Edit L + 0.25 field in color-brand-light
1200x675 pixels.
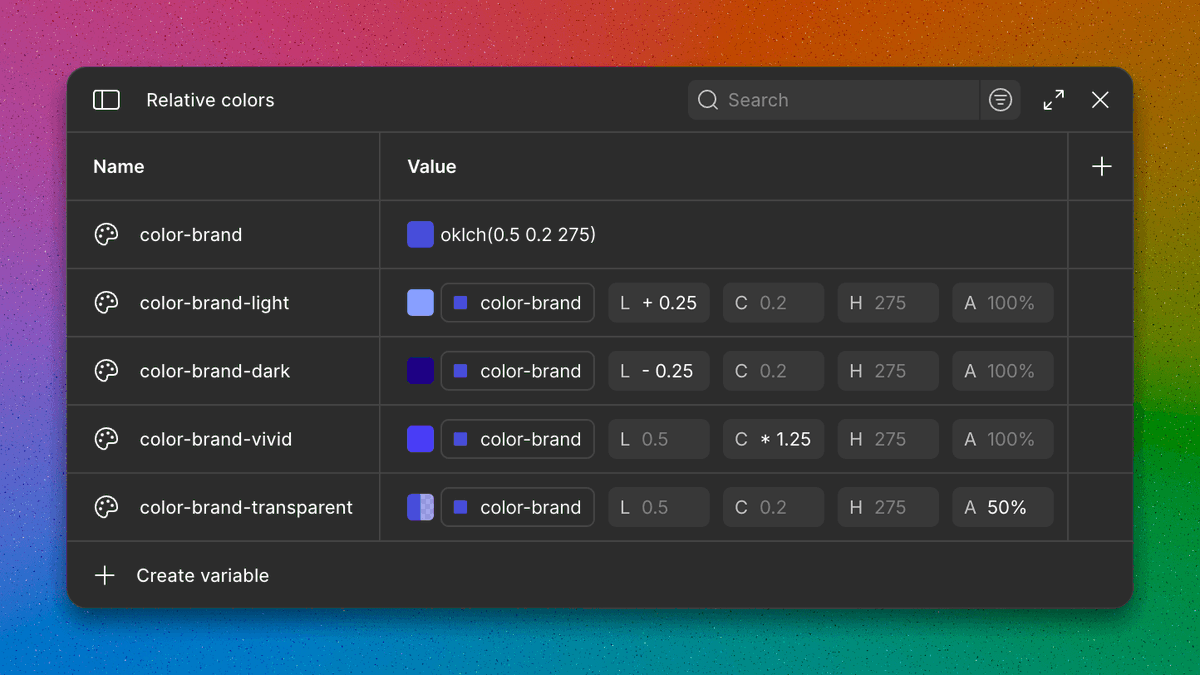[x=659, y=303]
